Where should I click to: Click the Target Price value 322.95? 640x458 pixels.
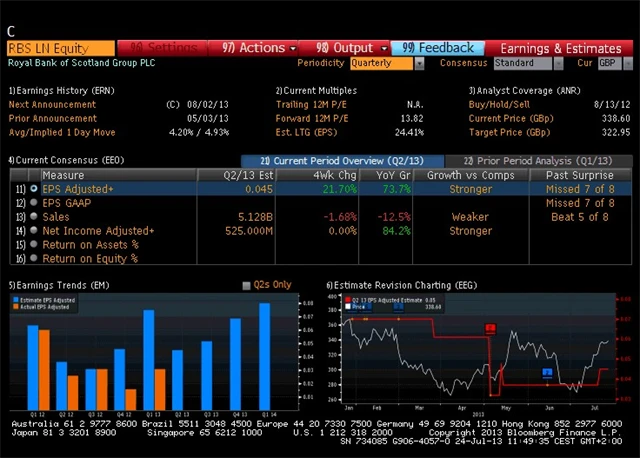(x=616, y=132)
